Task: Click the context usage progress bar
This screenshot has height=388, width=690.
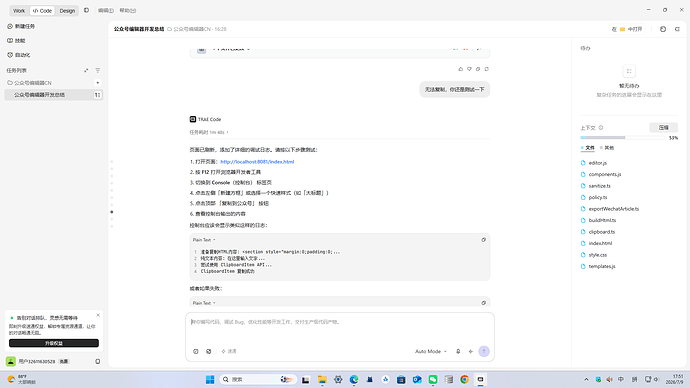Action: click(622, 138)
